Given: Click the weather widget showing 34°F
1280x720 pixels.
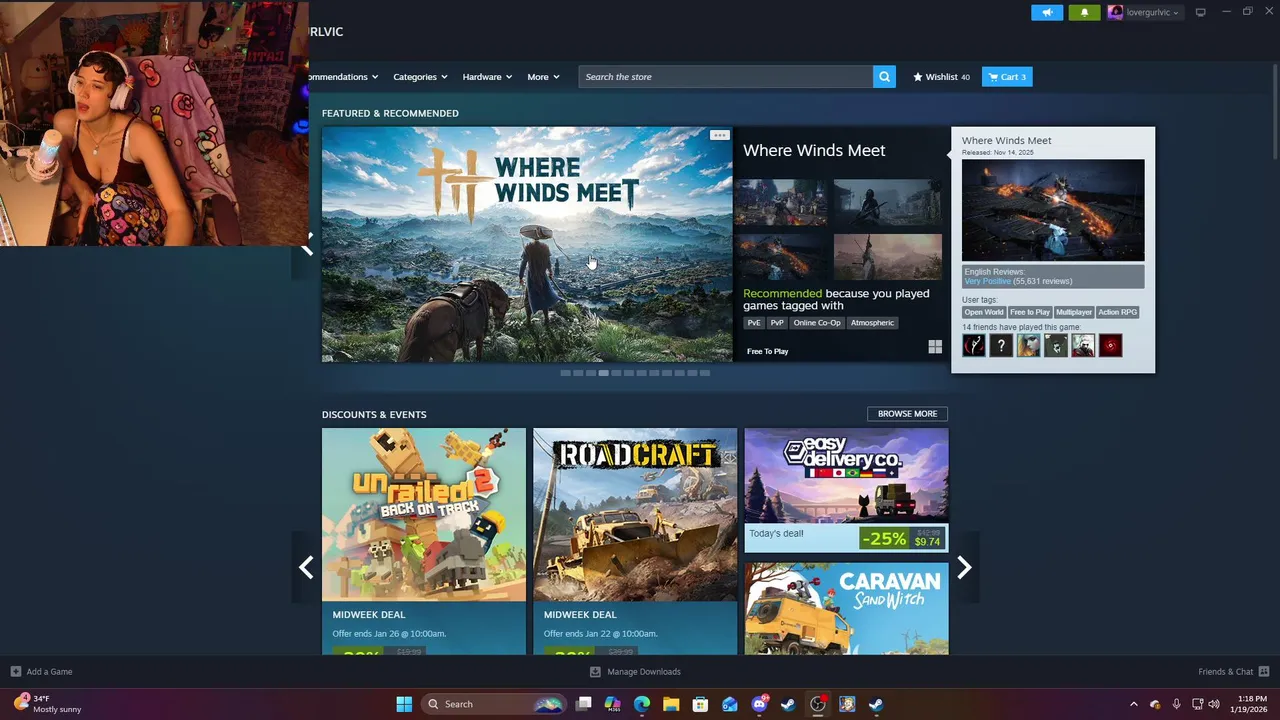Looking at the screenshot, I should click(x=48, y=704).
